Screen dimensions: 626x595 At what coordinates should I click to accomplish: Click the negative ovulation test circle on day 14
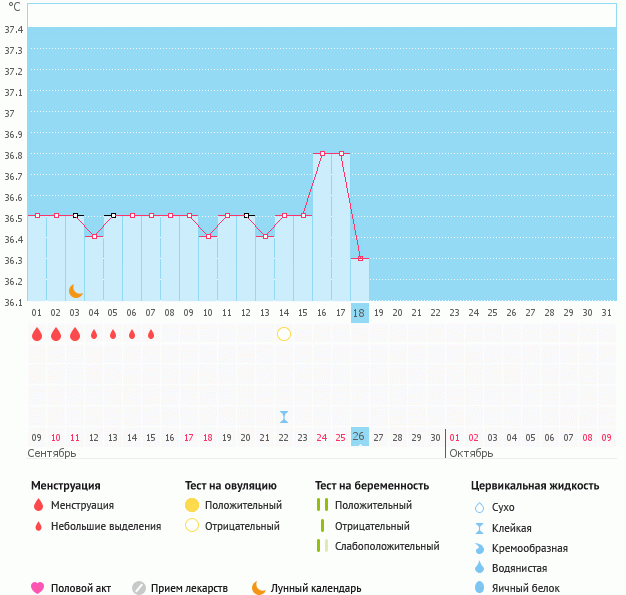pyautogui.click(x=284, y=334)
